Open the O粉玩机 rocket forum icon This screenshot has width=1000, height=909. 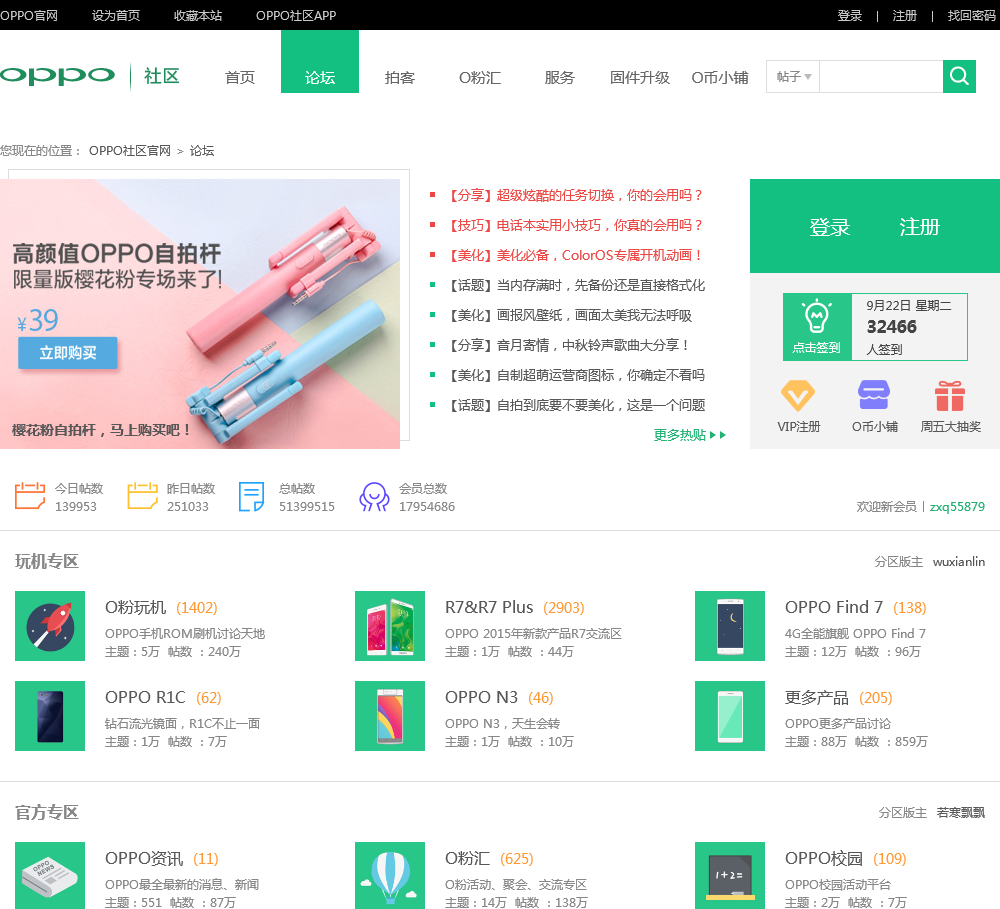click(50, 626)
